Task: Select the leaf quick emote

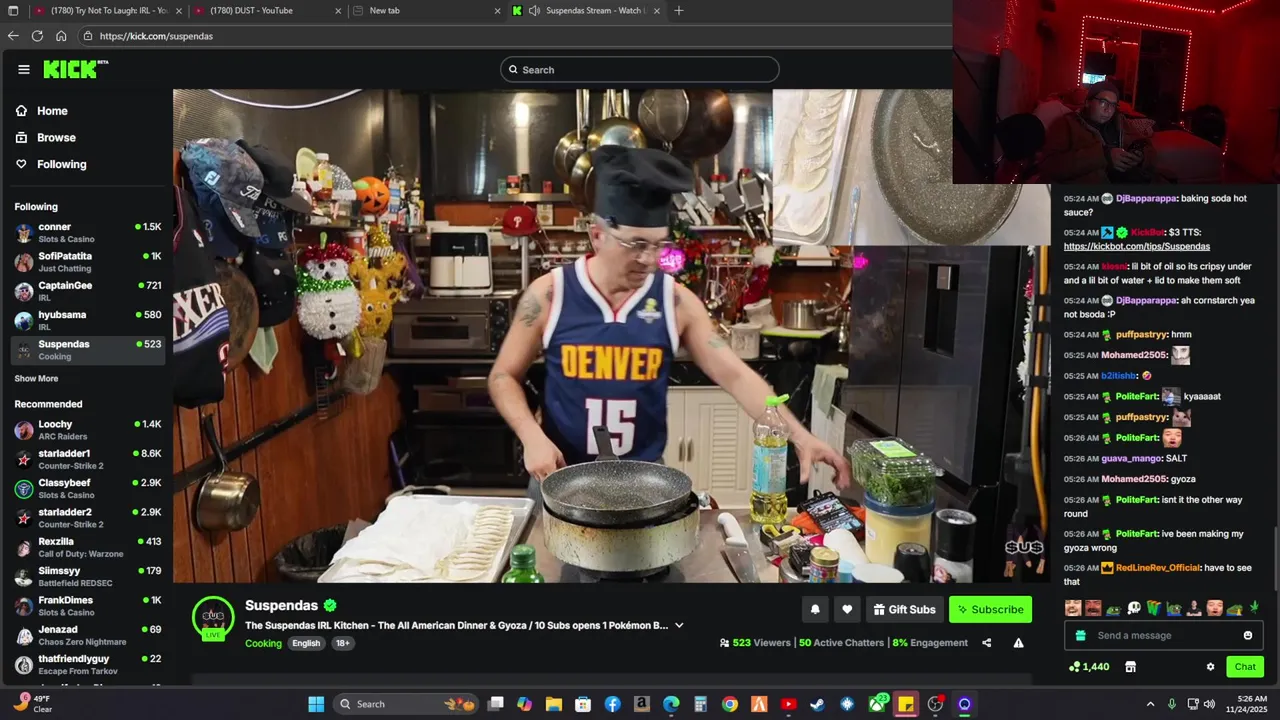Action: (x=1254, y=608)
